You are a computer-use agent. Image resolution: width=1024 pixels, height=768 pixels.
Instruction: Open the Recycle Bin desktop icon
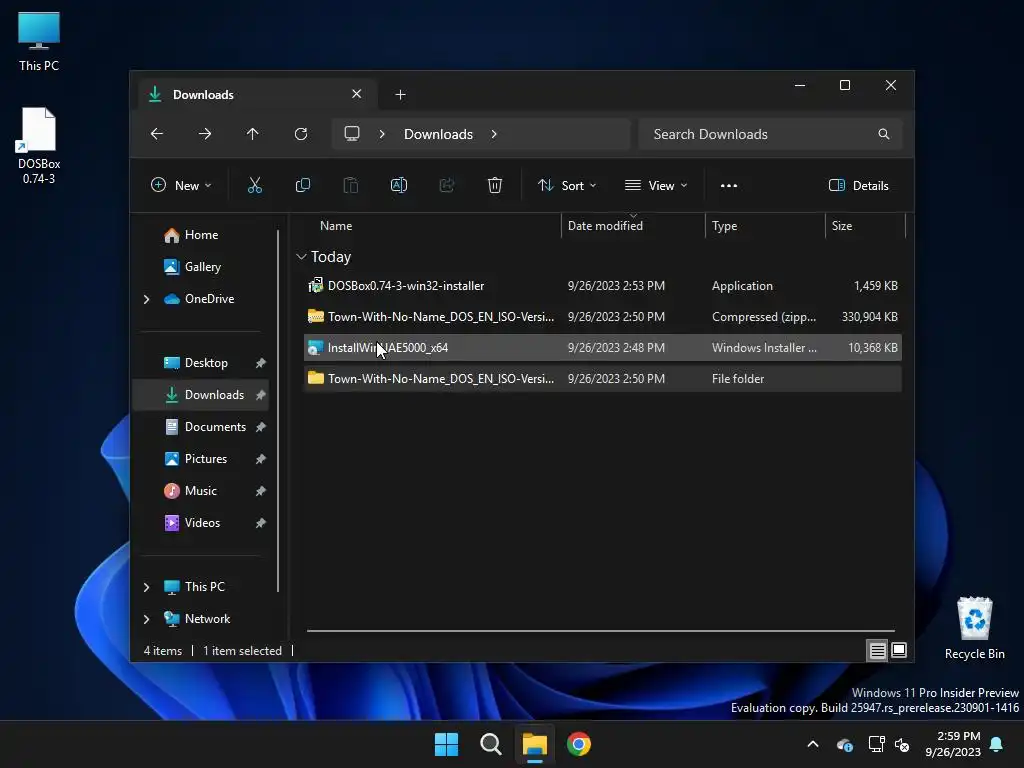974,628
